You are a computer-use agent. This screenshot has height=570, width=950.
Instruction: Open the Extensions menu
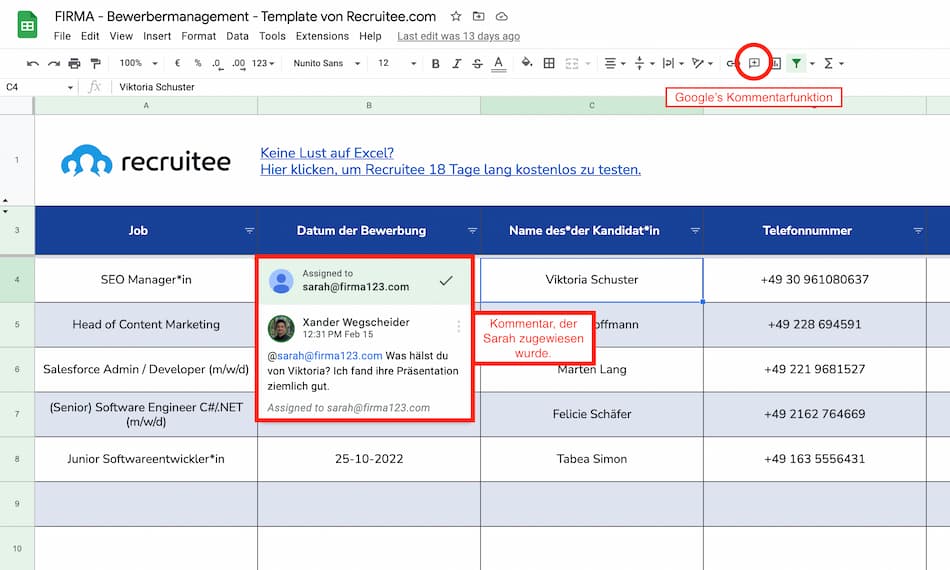point(322,36)
